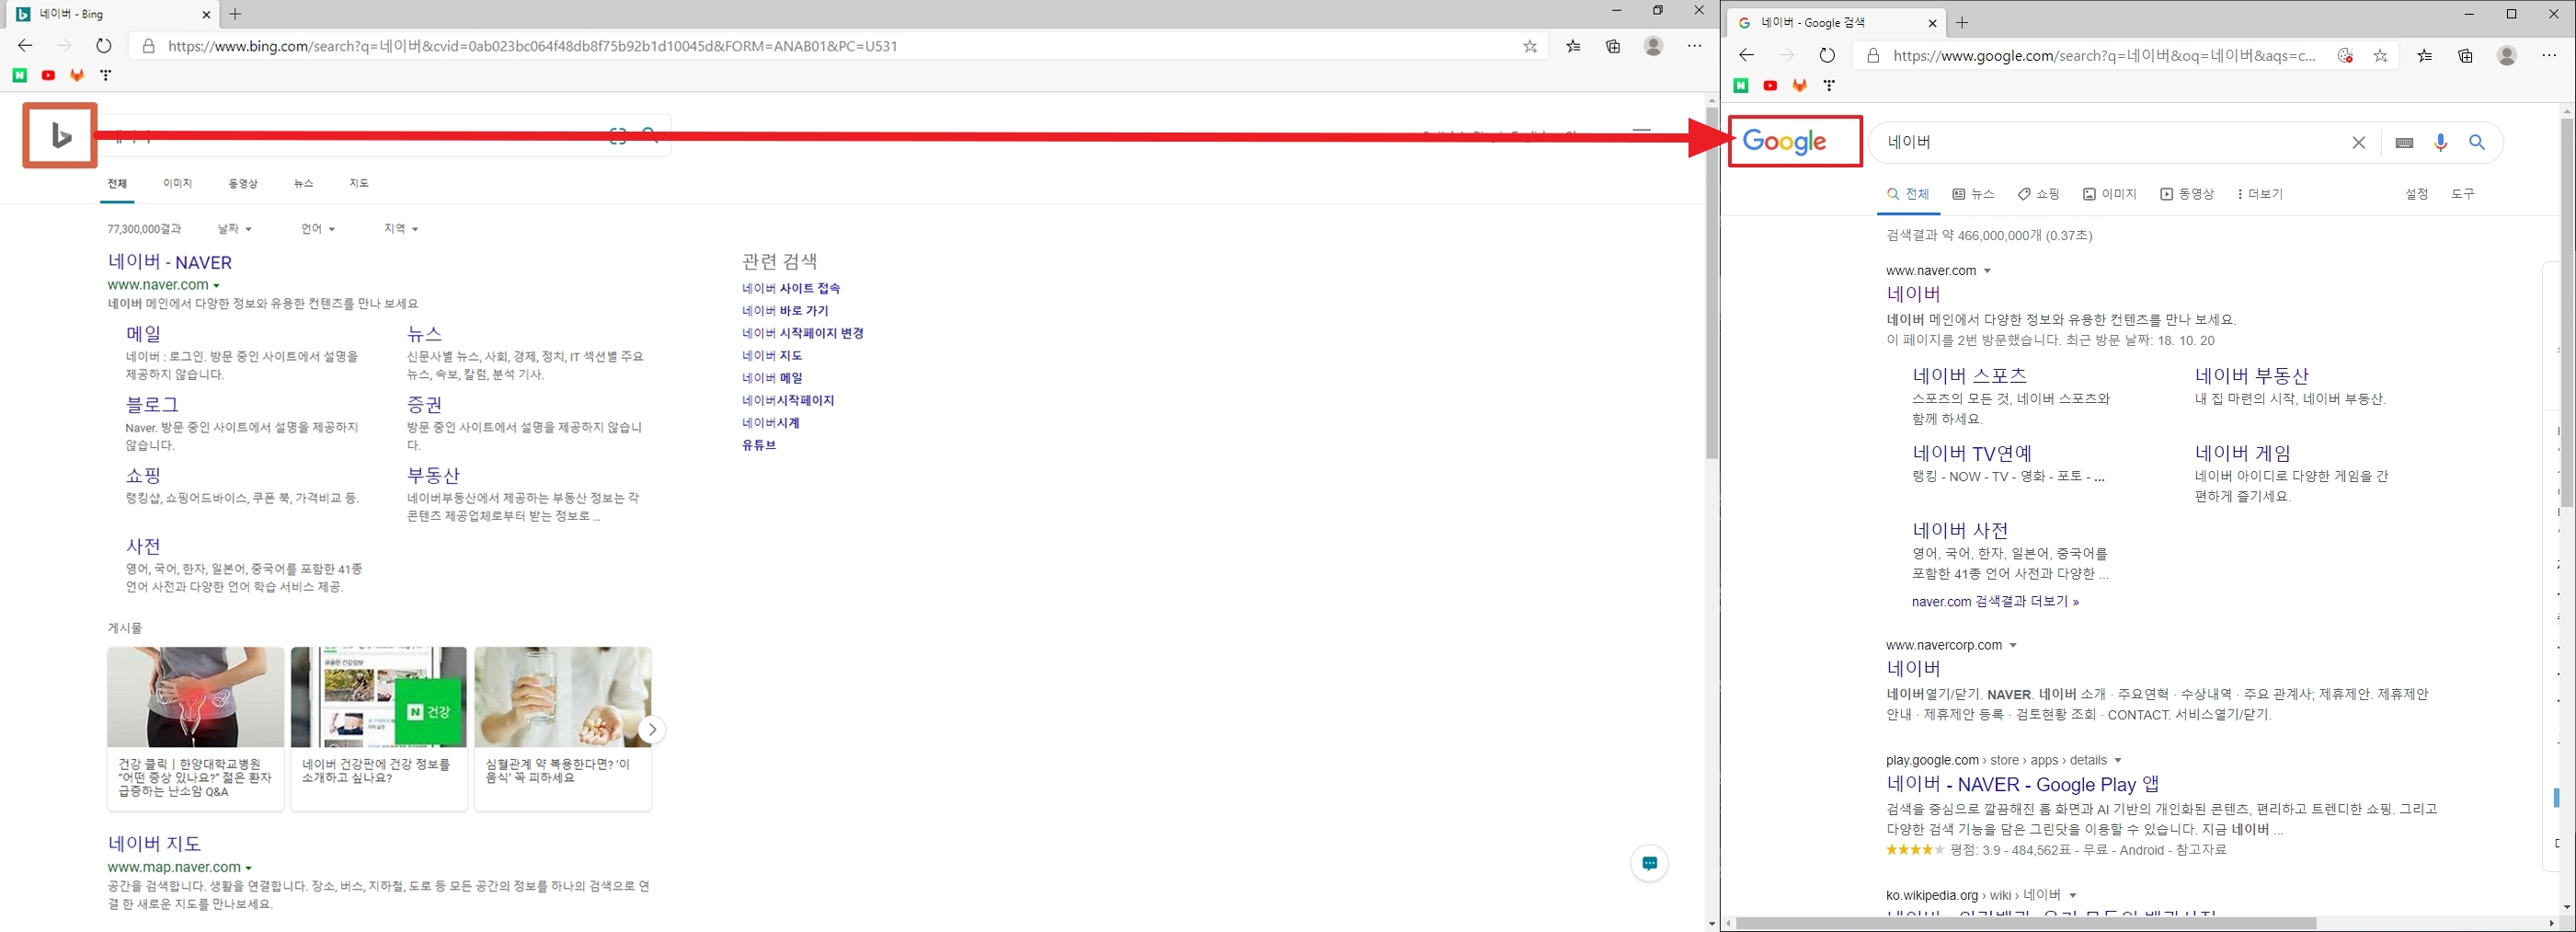
Task: Click the Google logo
Action: tap(1785, 142)
